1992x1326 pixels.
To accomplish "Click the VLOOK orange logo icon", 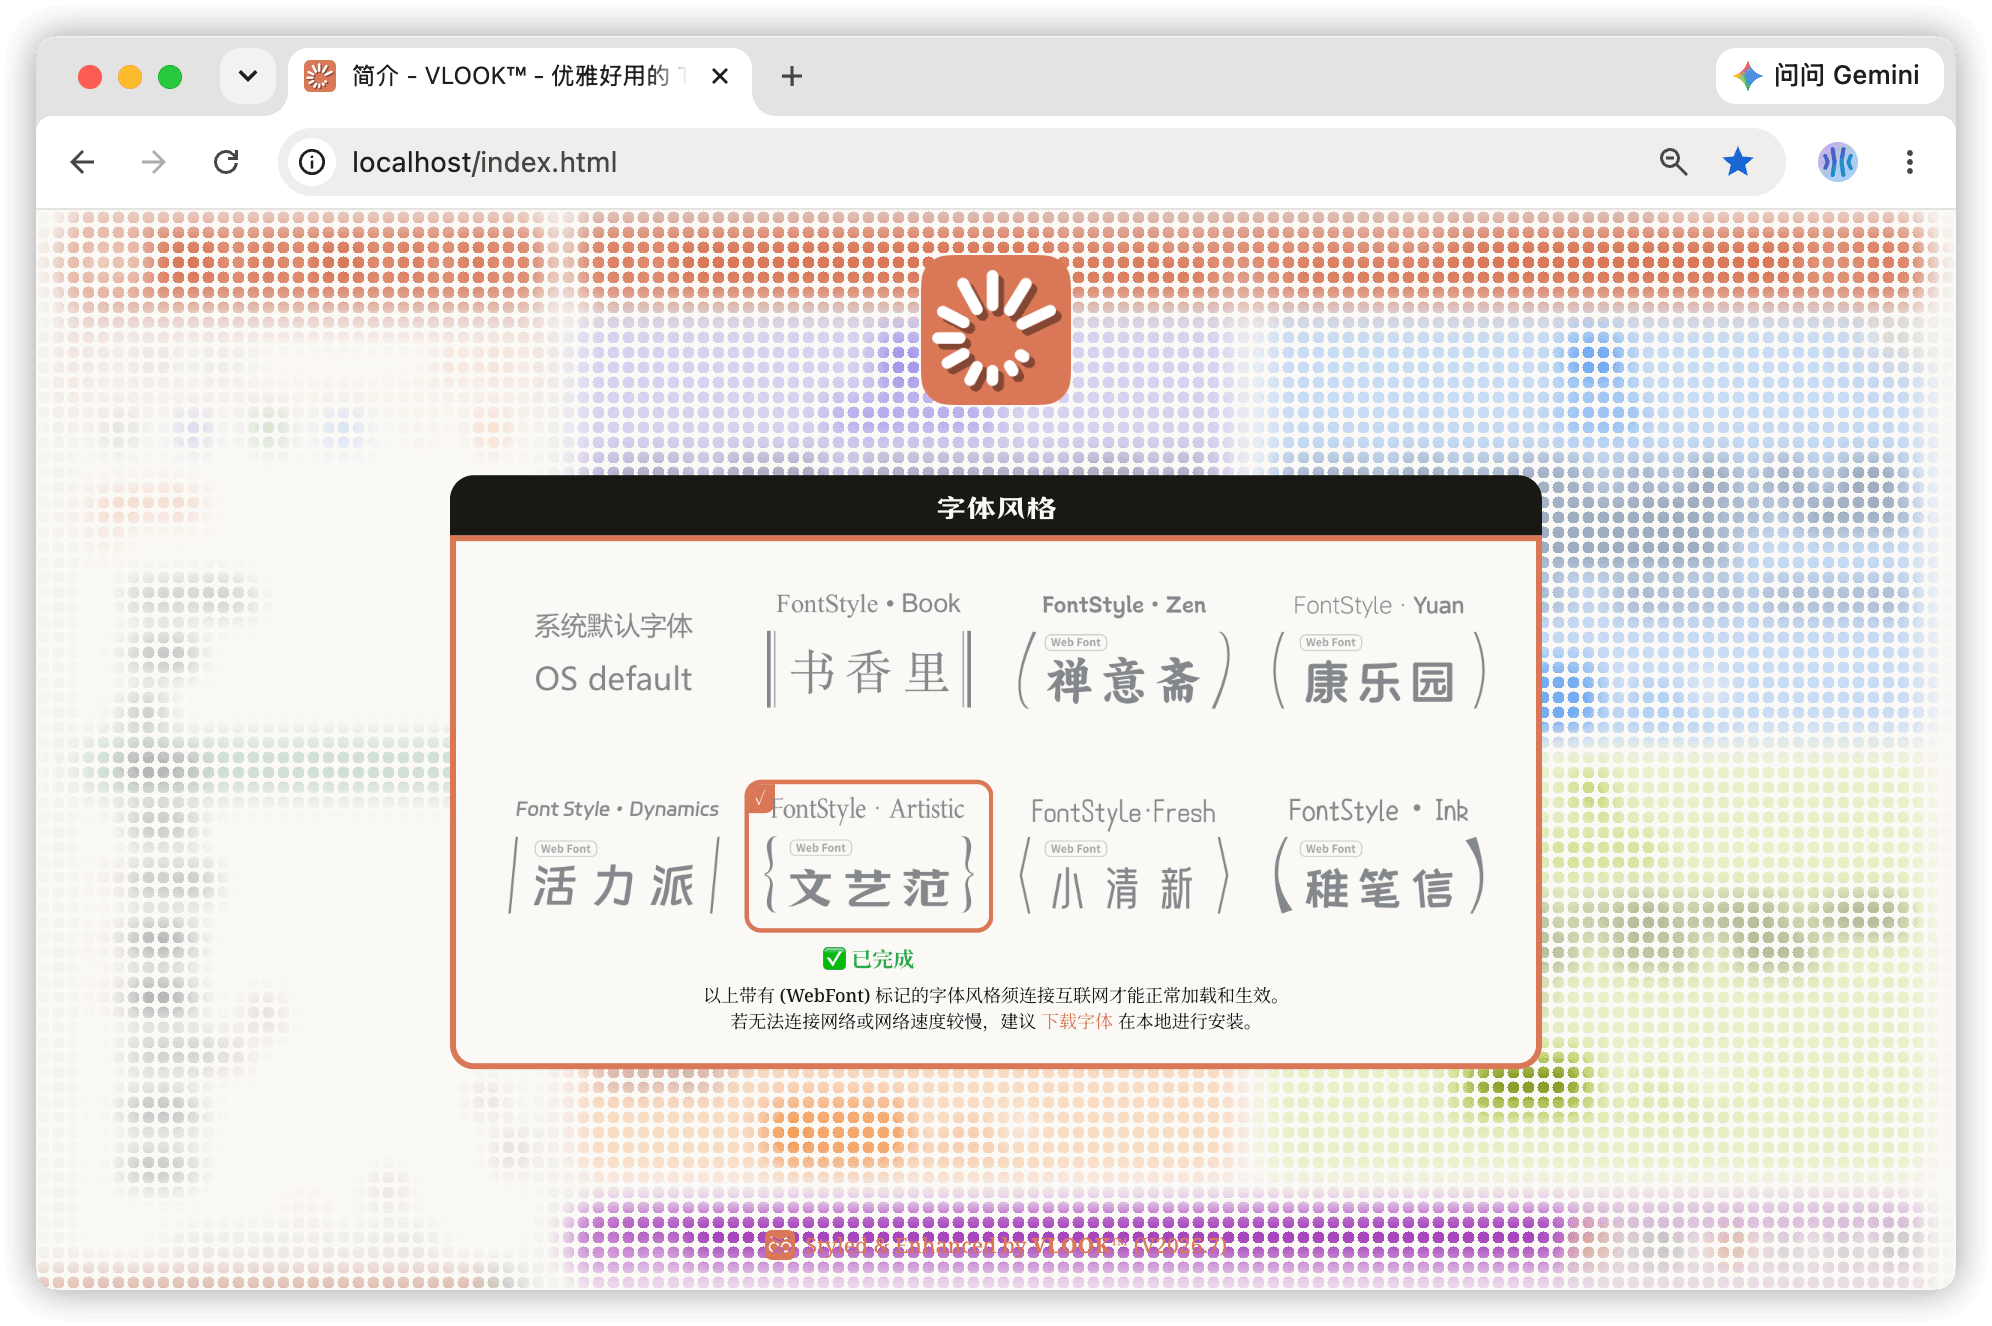I will pos(996,330).
